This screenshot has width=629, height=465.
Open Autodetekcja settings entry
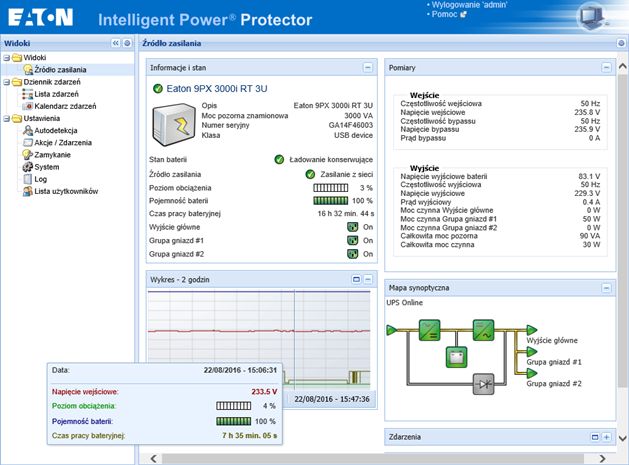coord(56,130)
